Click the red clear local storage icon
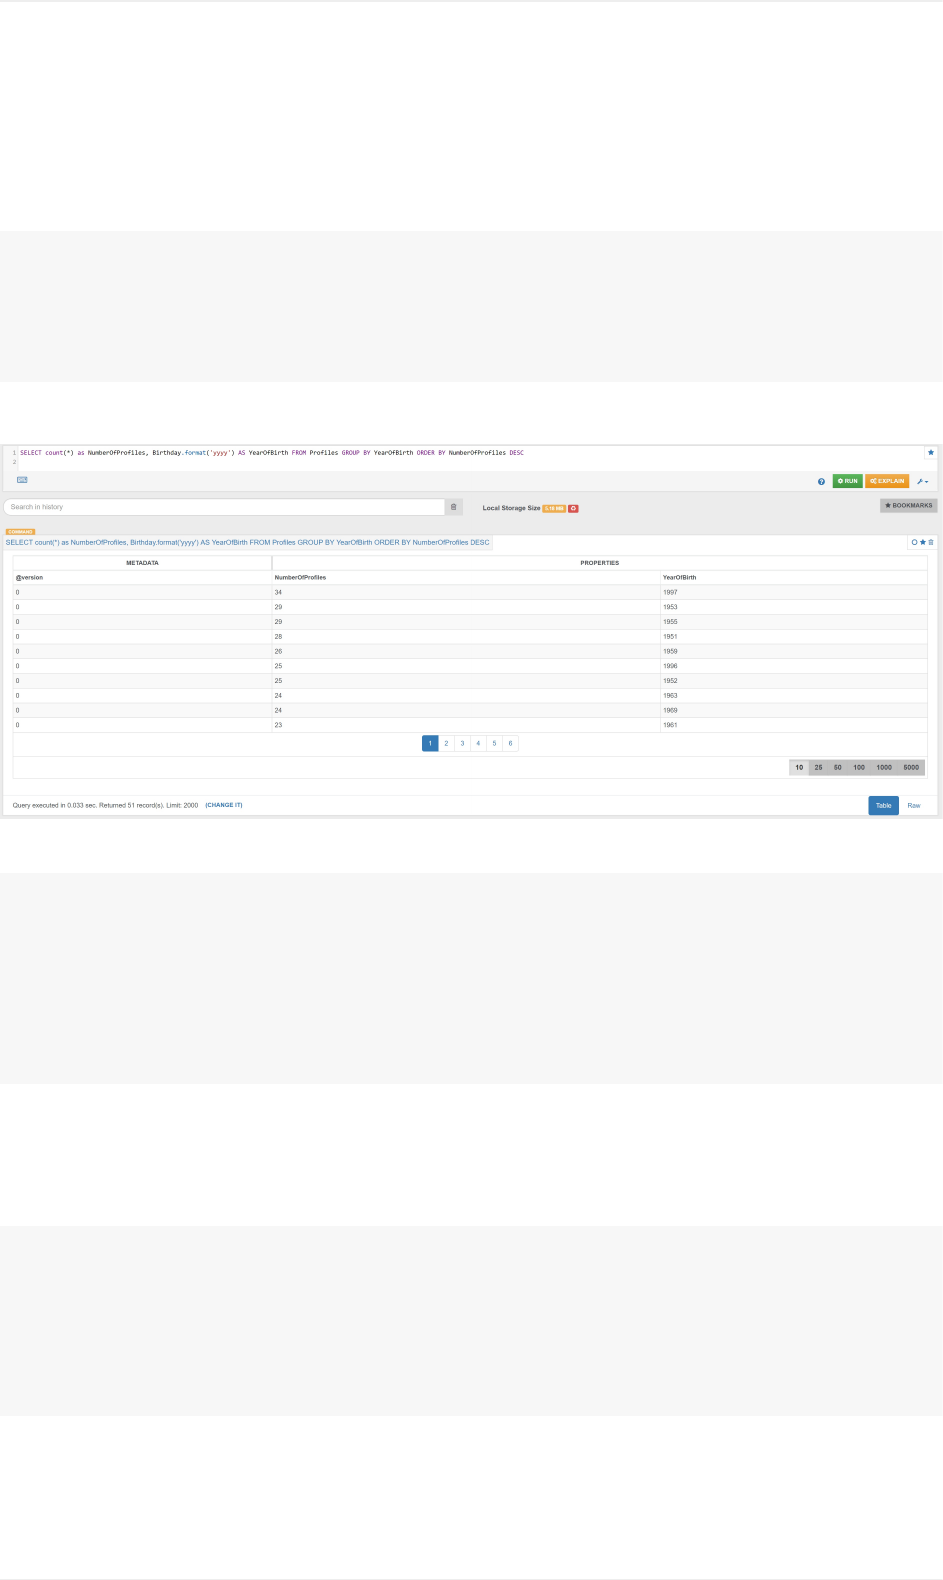 574,508
